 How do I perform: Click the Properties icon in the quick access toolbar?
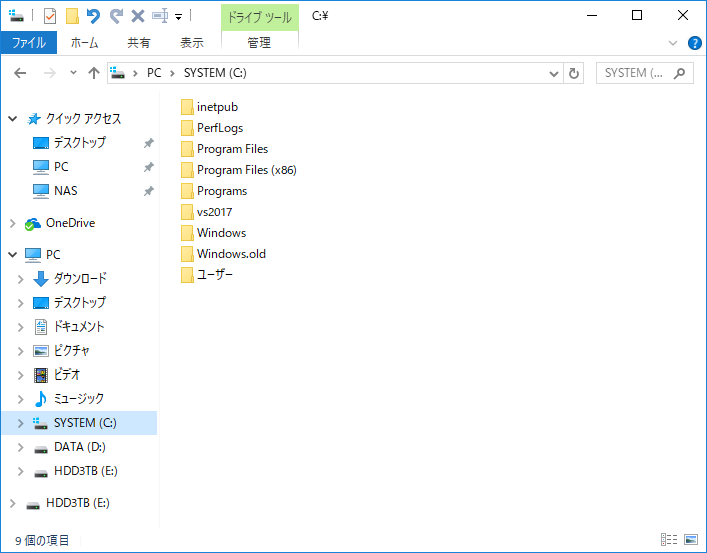(50, 16)
